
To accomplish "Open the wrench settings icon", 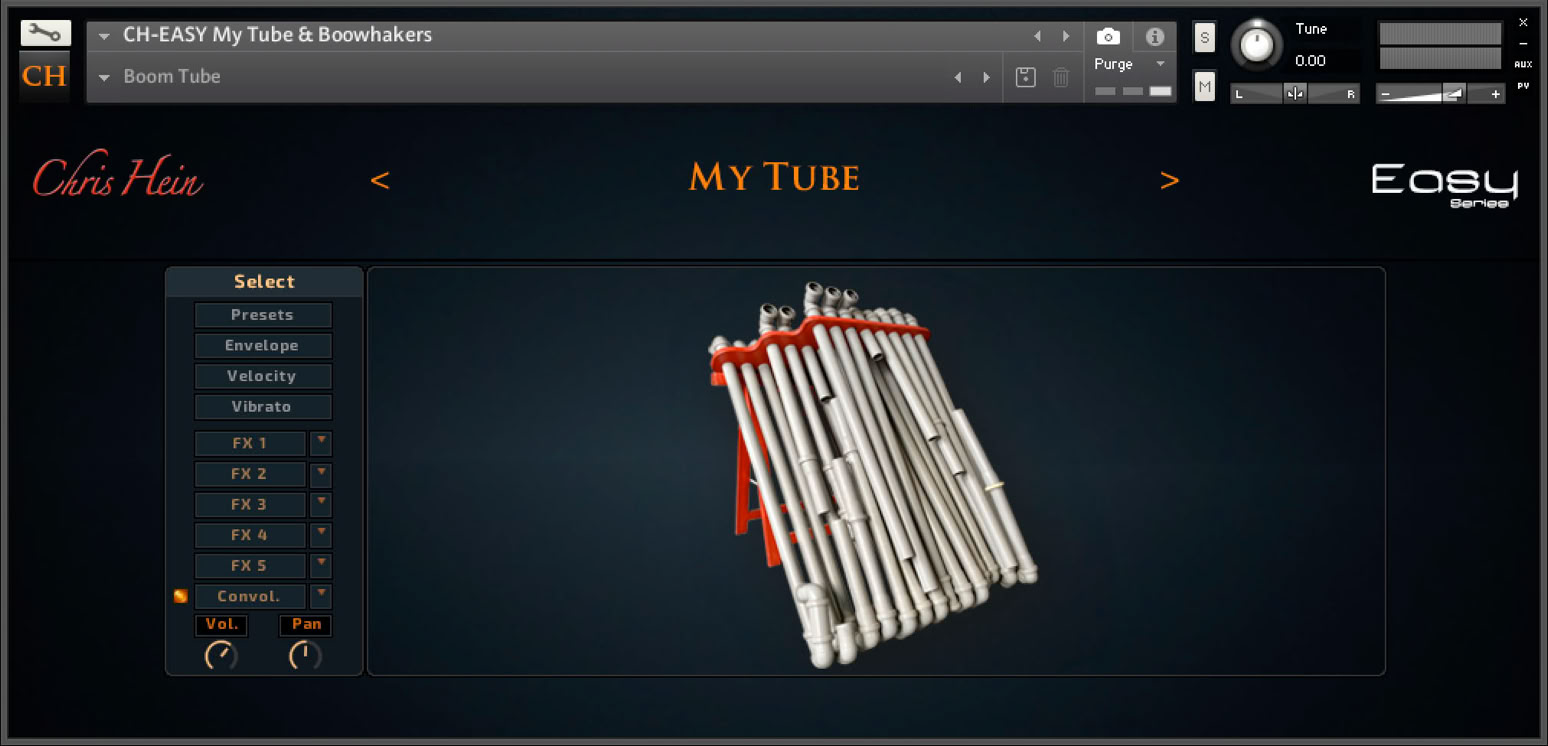I will click(x=45, y=33).
